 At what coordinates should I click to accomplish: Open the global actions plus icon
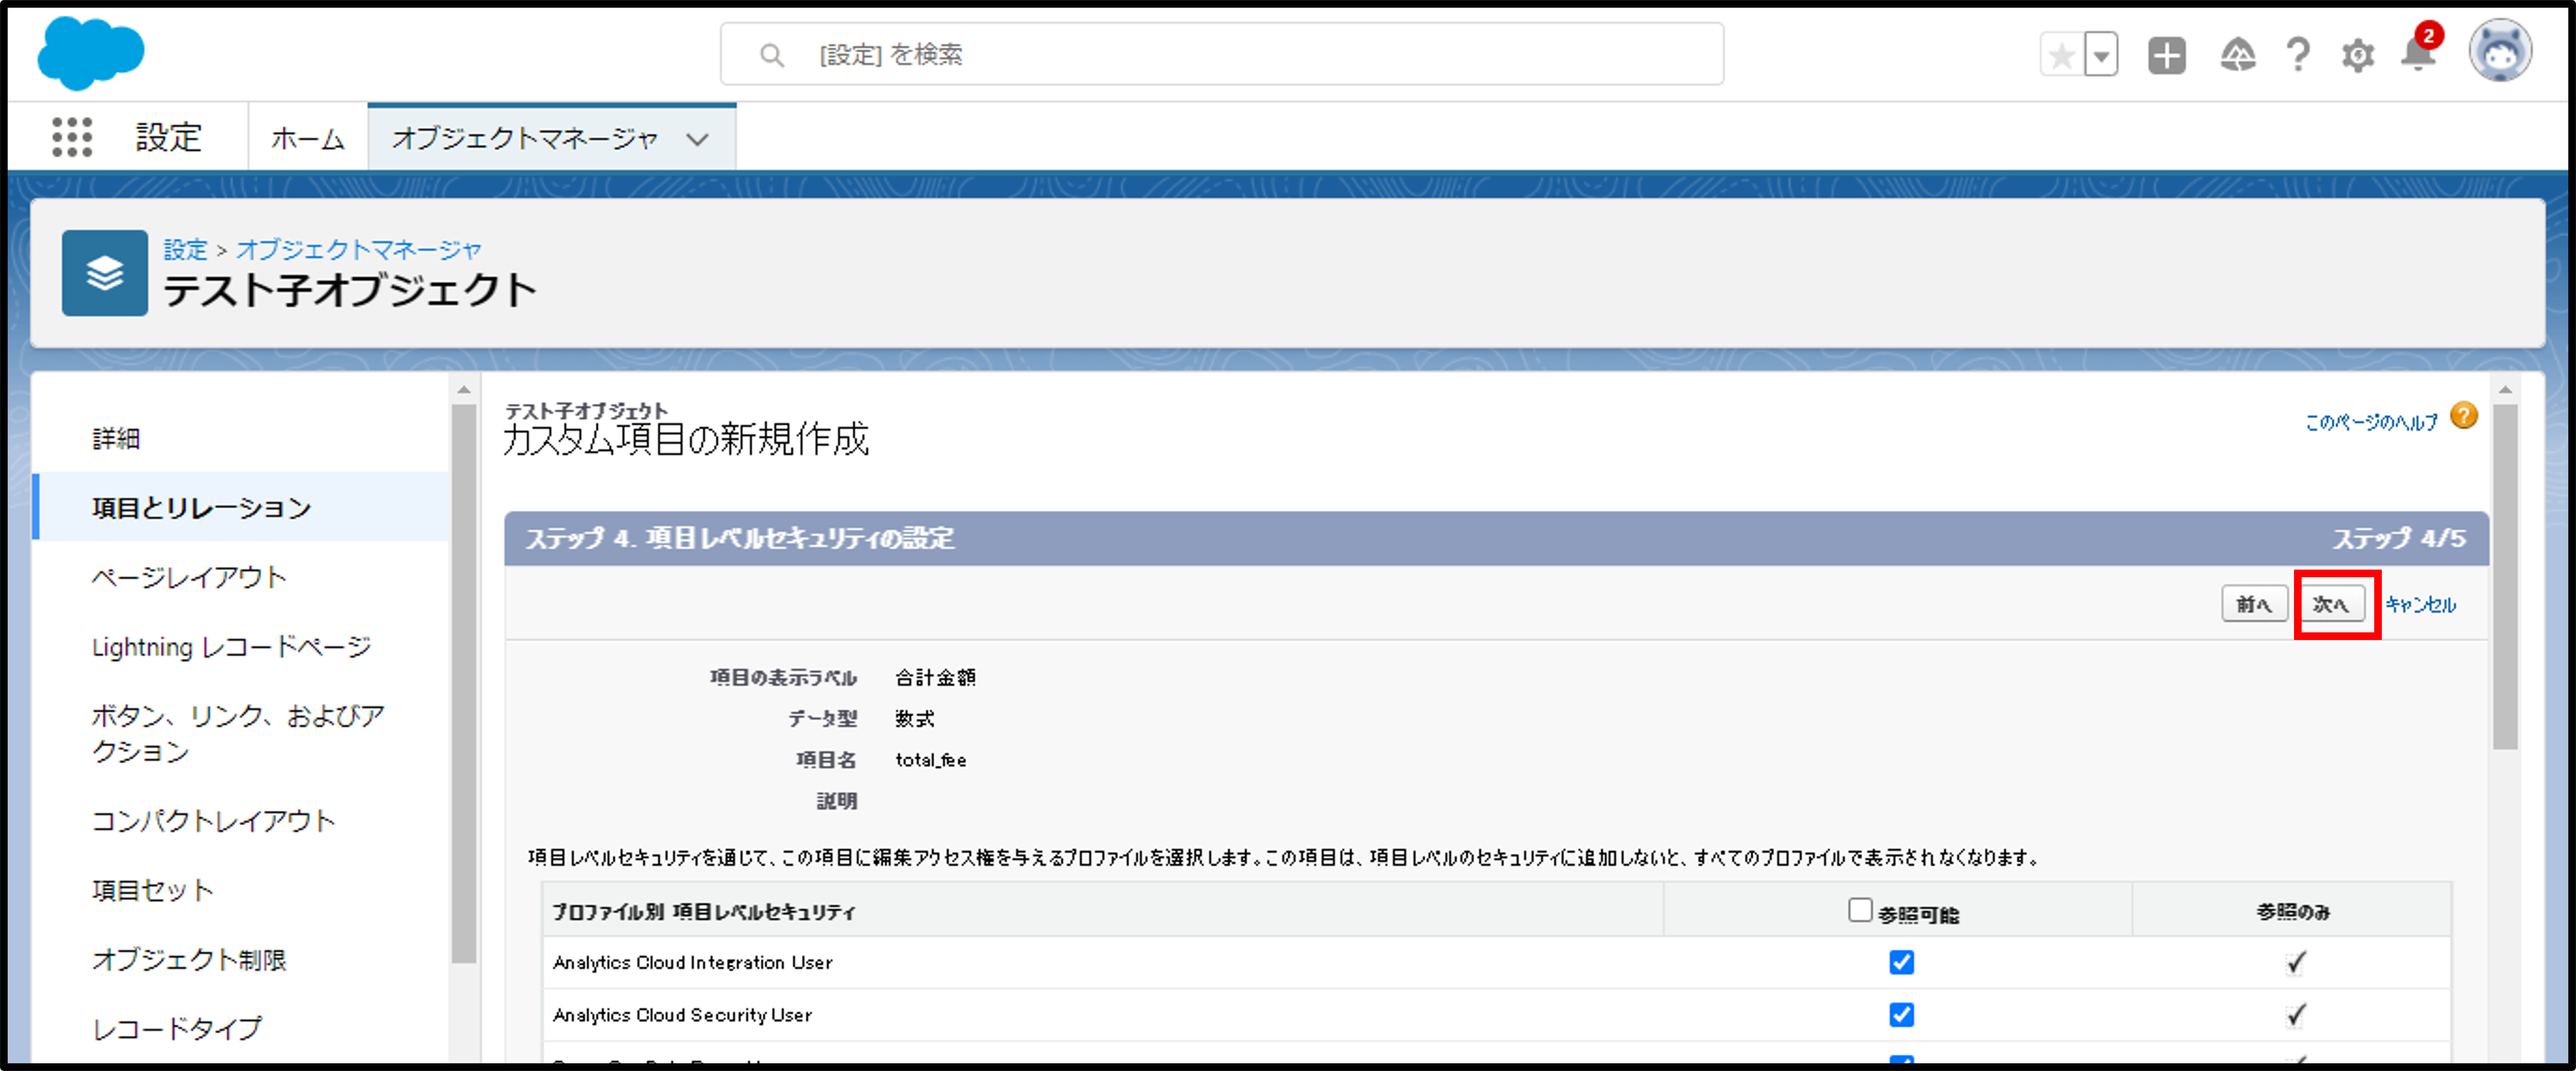click(x=2166, y=55)
